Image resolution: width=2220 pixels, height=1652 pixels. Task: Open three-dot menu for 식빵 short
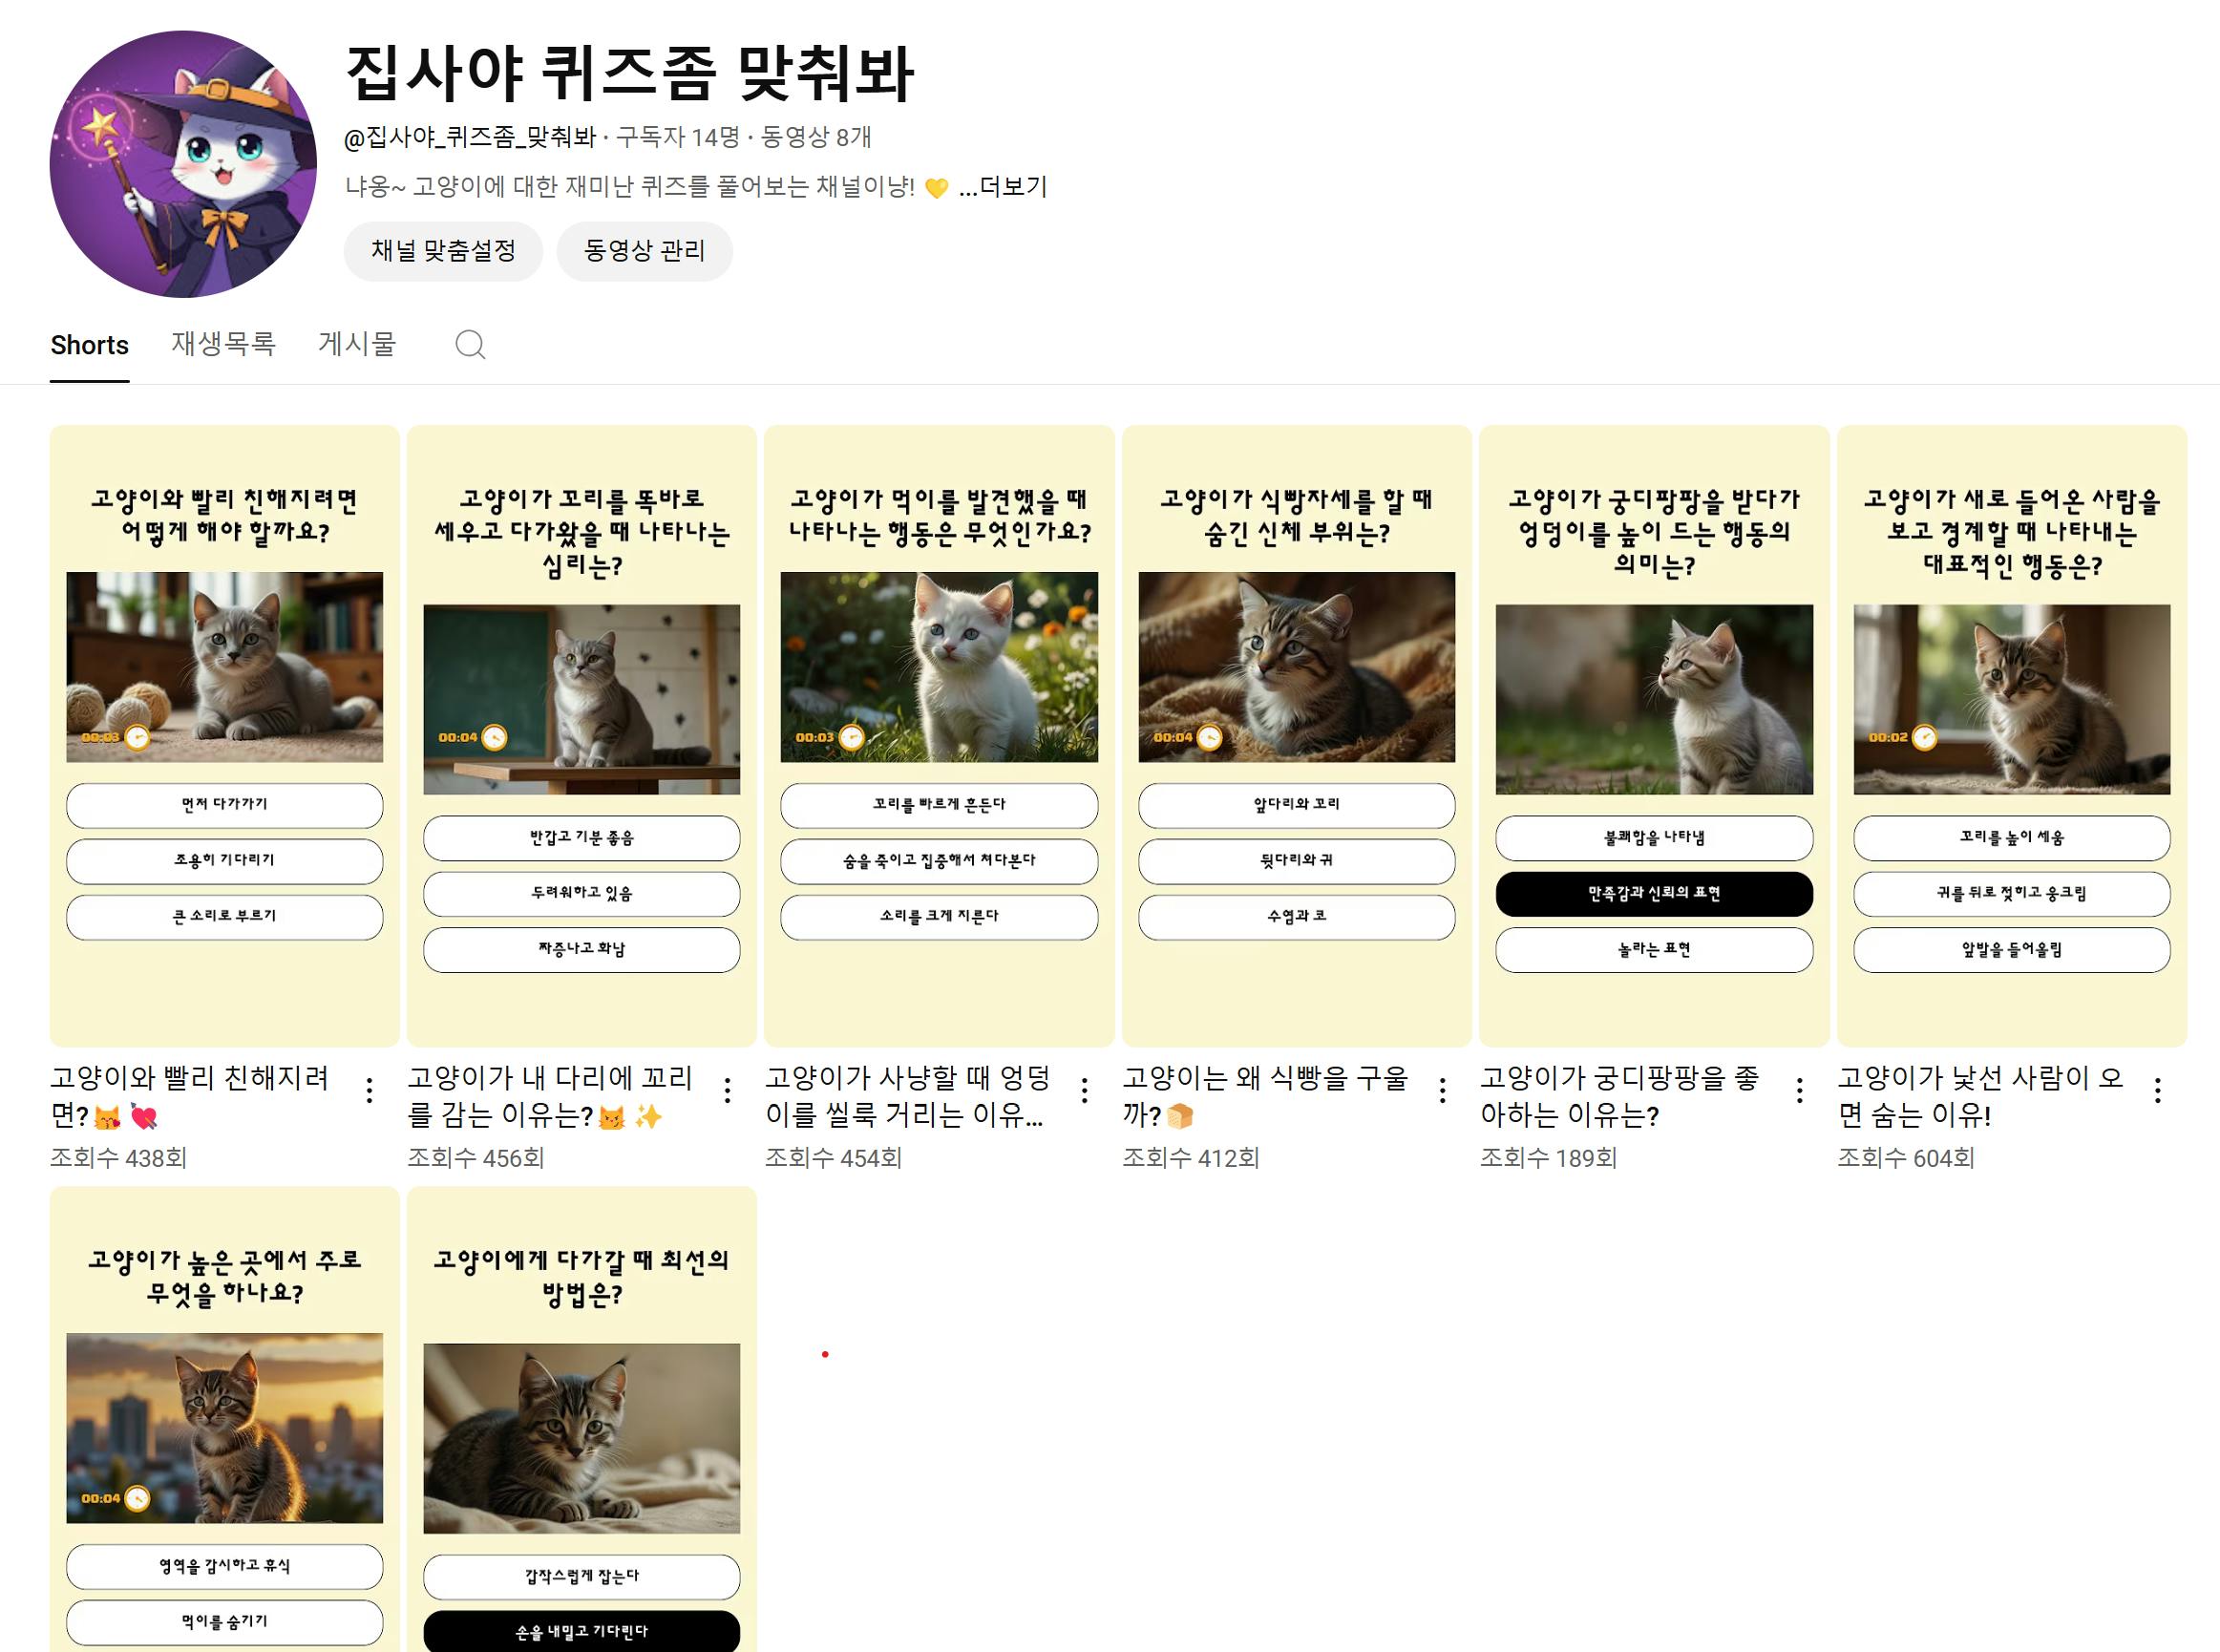(1442, 1090)
